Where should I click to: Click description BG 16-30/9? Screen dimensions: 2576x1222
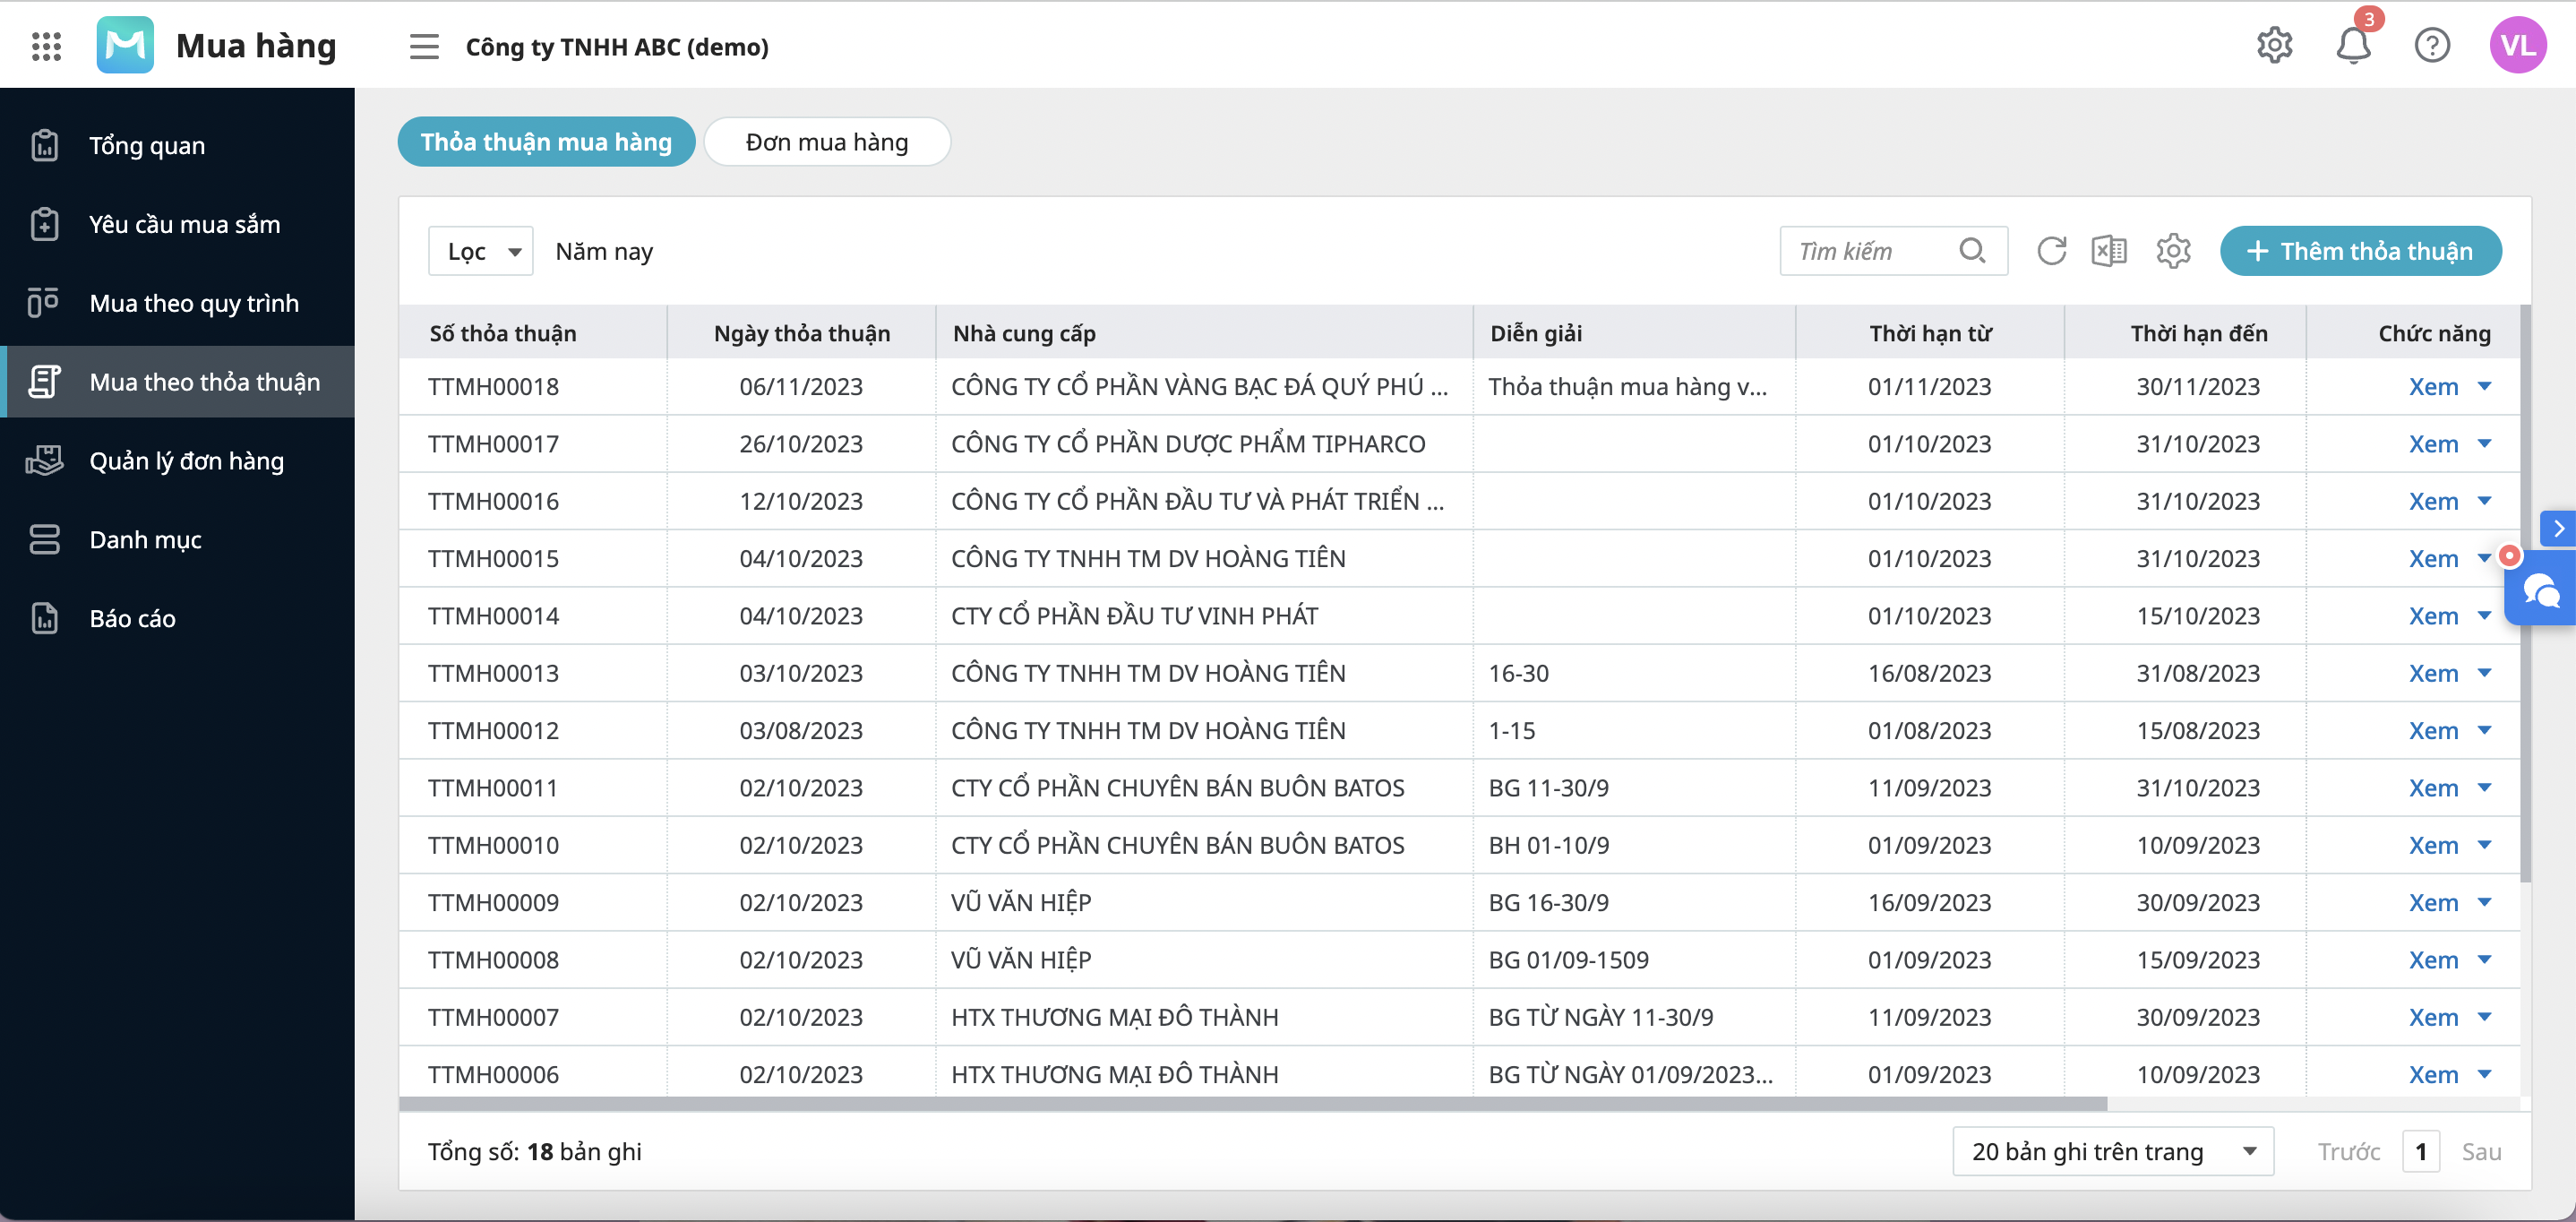pyautogui.click(x=1548, y=903)
